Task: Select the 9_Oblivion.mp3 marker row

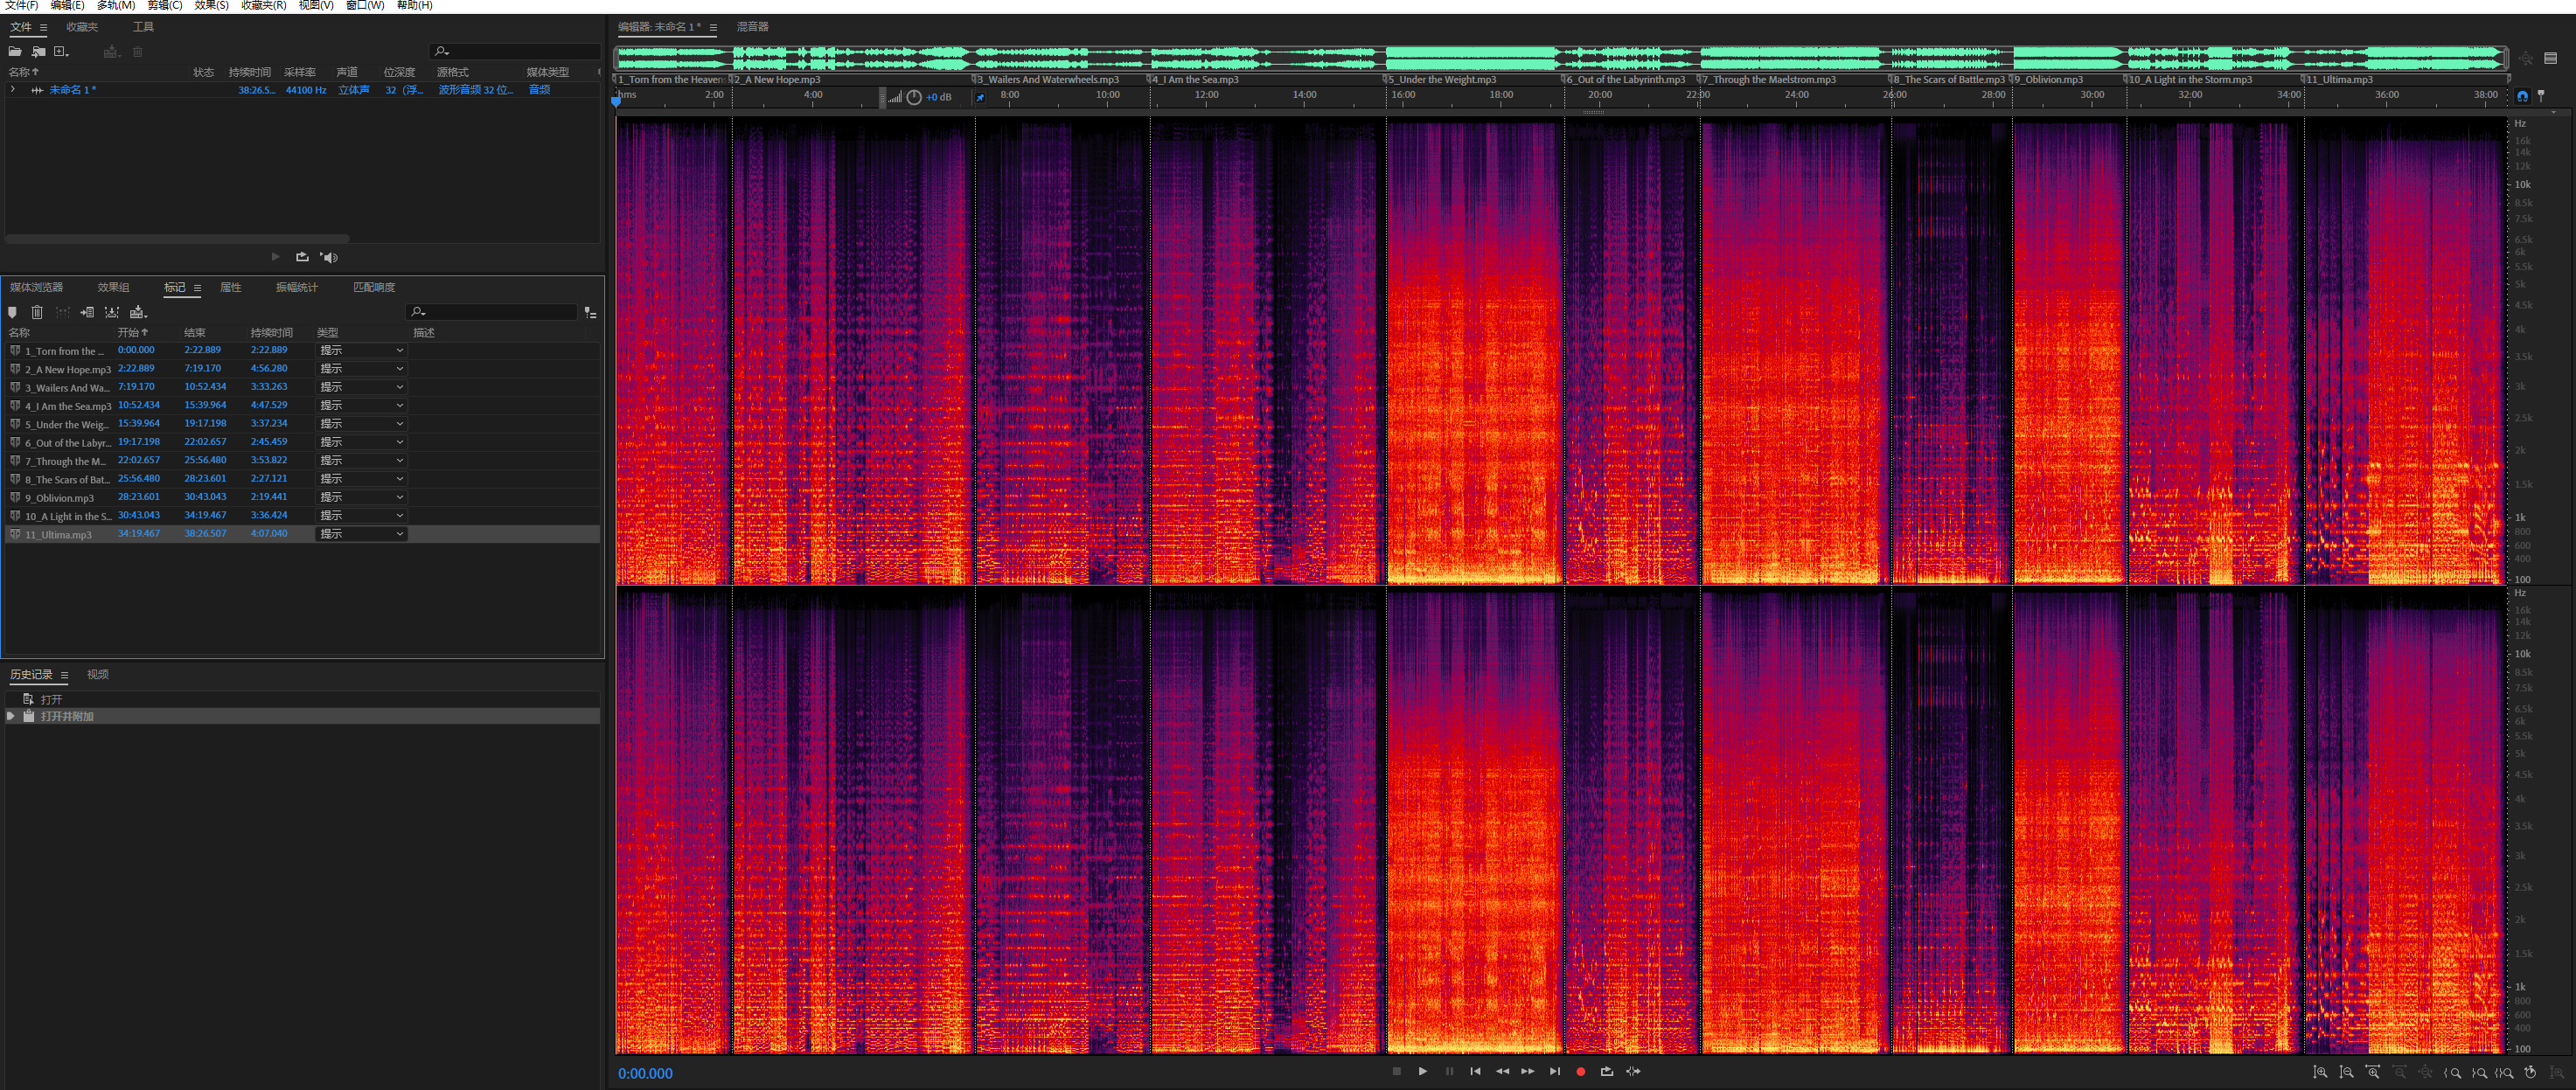Action: click(x=60, y=497)
